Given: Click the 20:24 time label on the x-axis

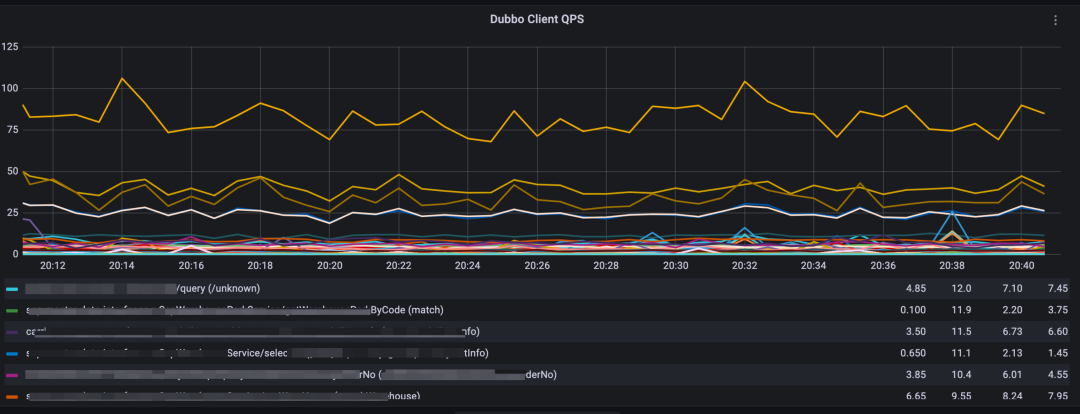Looking at the screenshot, I should tap(468, 265).
